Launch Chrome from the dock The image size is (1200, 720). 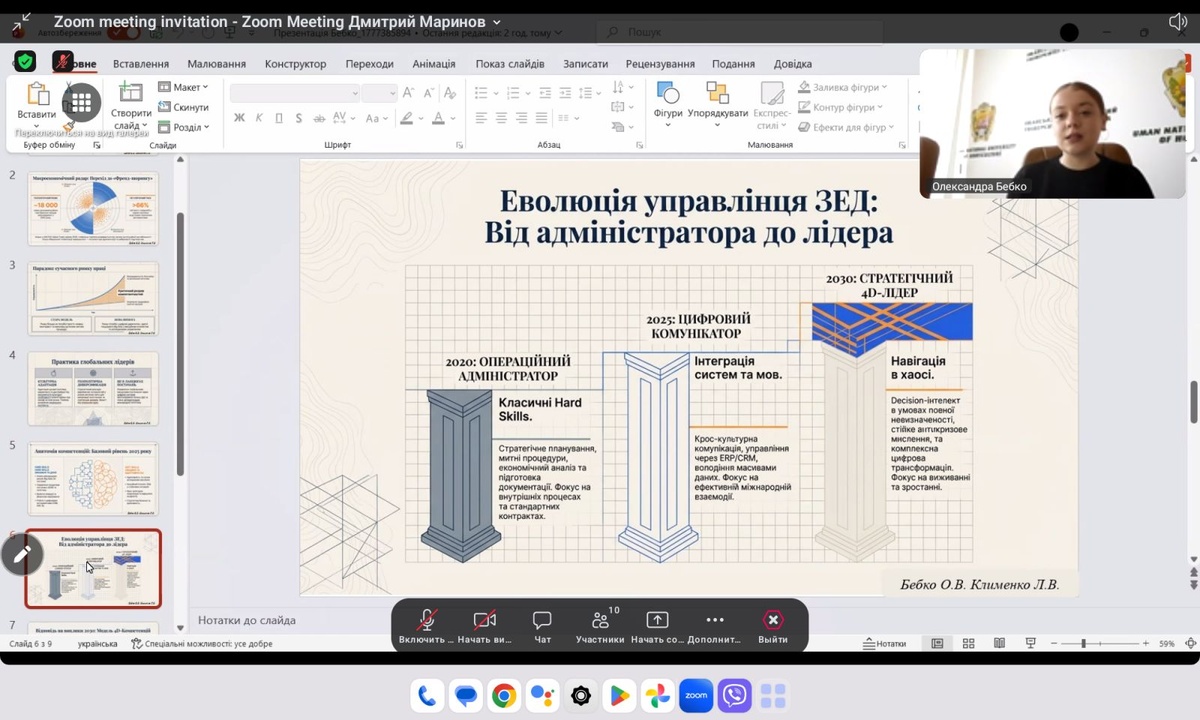pyautogui.click(x=504, y=695)
